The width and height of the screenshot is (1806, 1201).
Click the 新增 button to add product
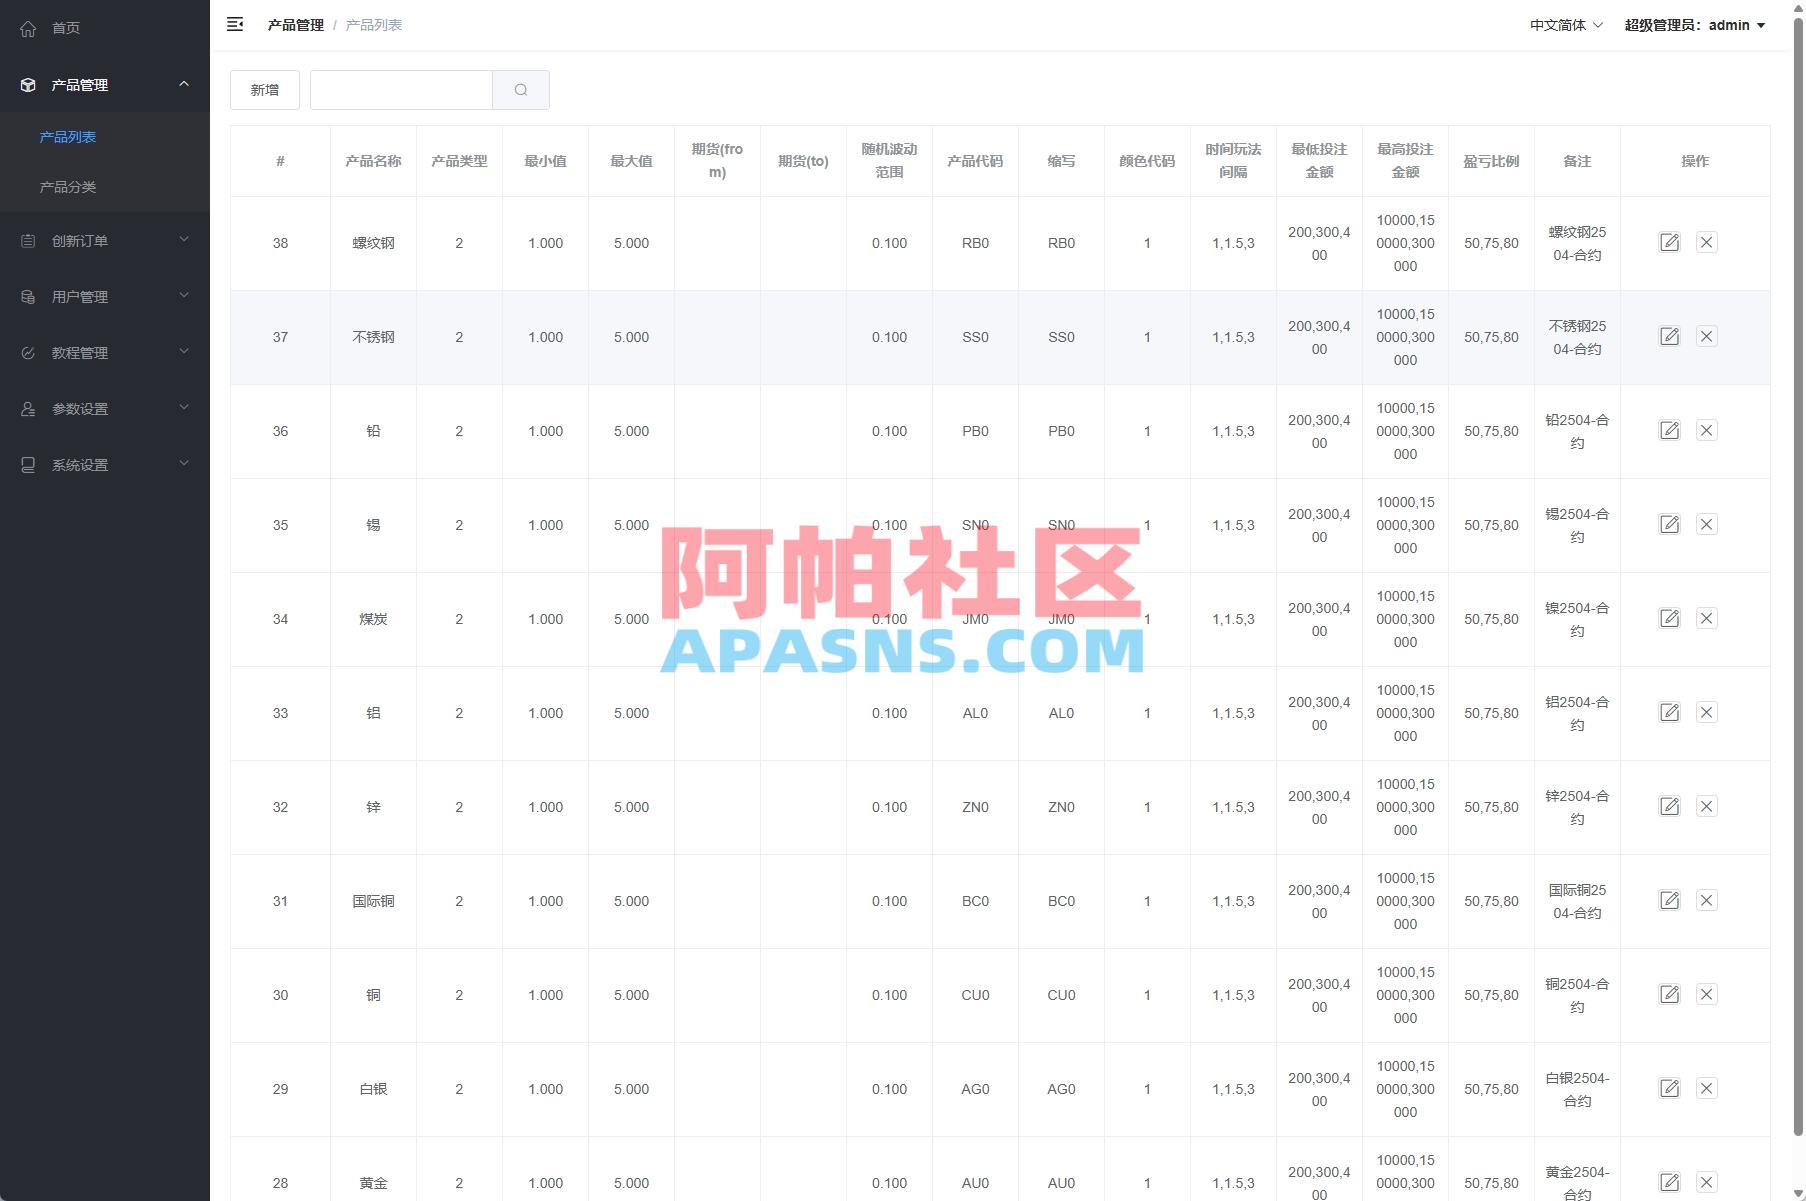pos(264,89)
